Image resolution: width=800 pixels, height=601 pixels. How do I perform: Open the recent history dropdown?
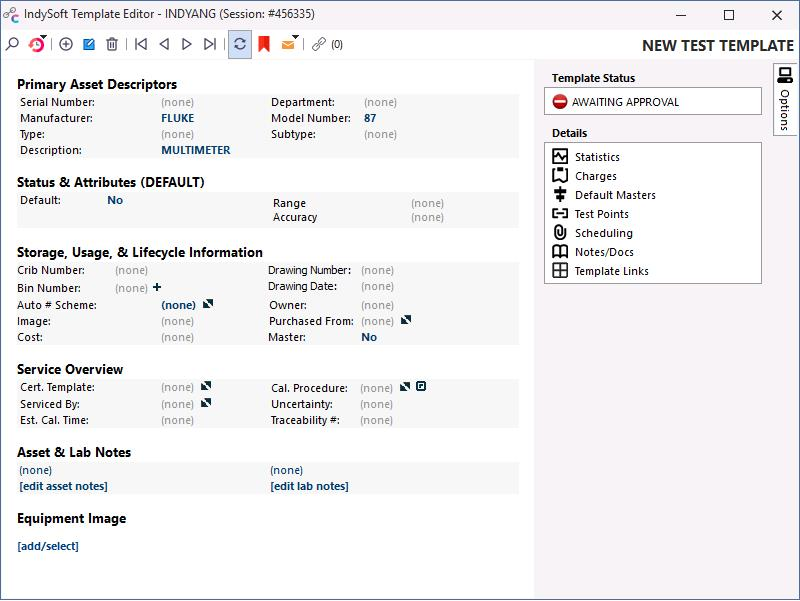tap(37, 44)
